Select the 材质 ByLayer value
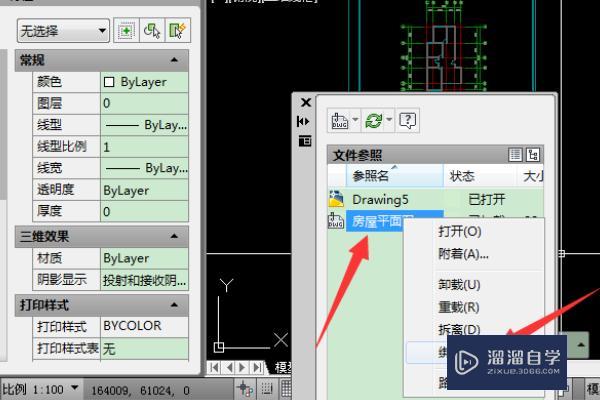This screenshot has width=600, height=400. [145, 258]
